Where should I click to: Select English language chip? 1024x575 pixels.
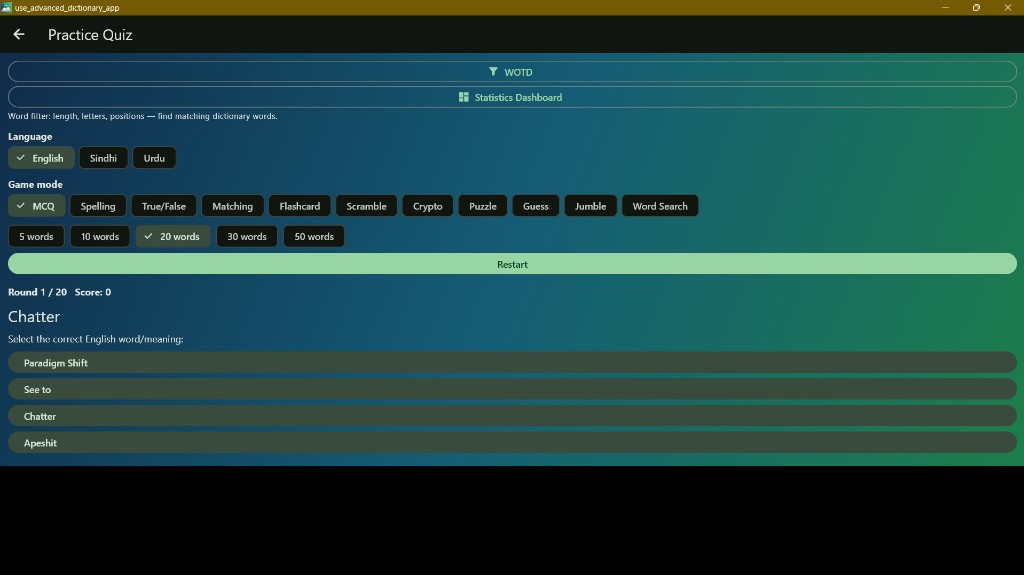(41, 158)
